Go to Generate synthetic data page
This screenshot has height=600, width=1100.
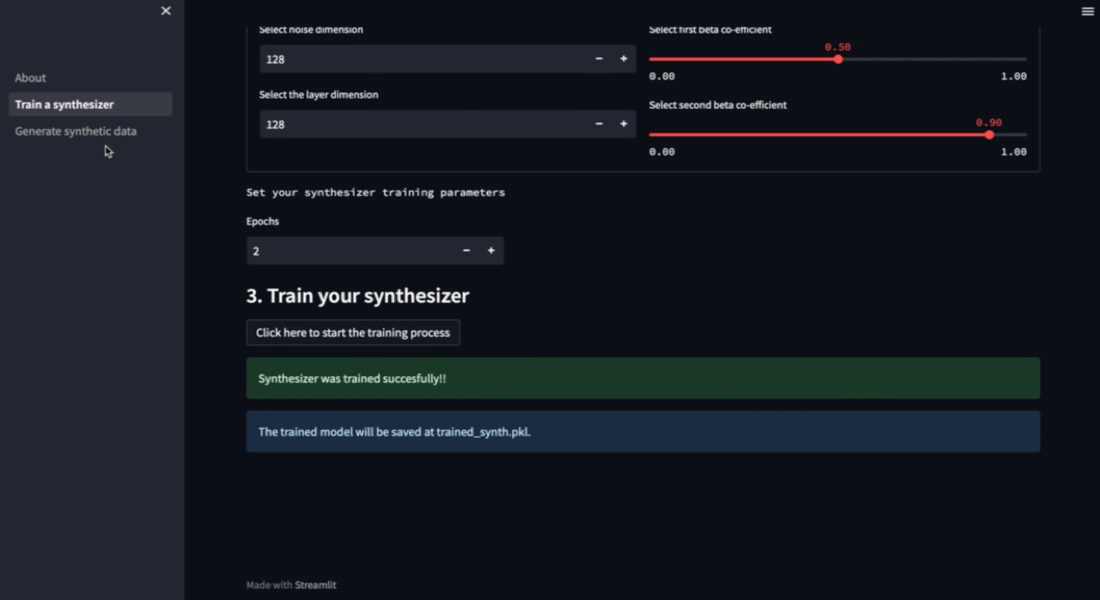[76, 131]
